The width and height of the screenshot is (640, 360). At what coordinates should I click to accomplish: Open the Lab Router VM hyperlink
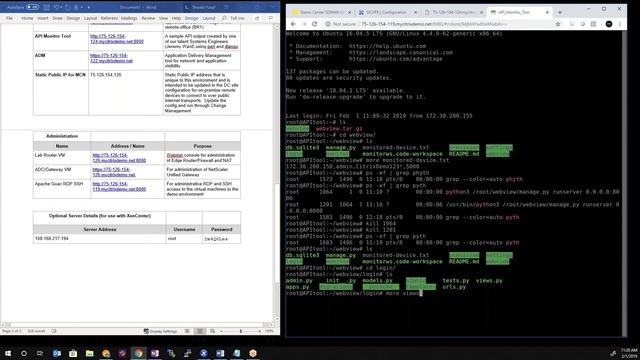119,158
